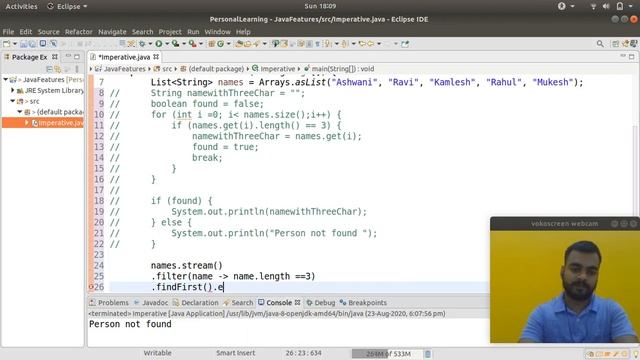Screen dimensions: 640x360
Task: Click the green Run button
Action: point(158,44)
